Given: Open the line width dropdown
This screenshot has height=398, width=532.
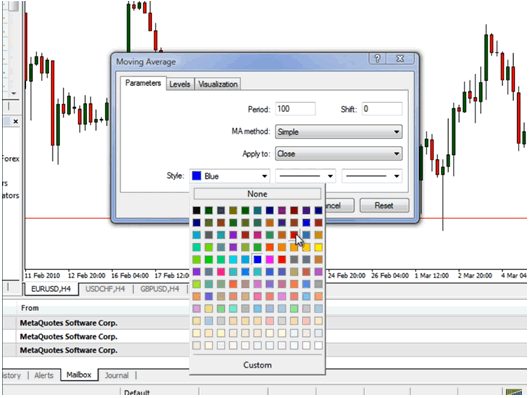Looking at the screenshot, I should pos(372,176).
